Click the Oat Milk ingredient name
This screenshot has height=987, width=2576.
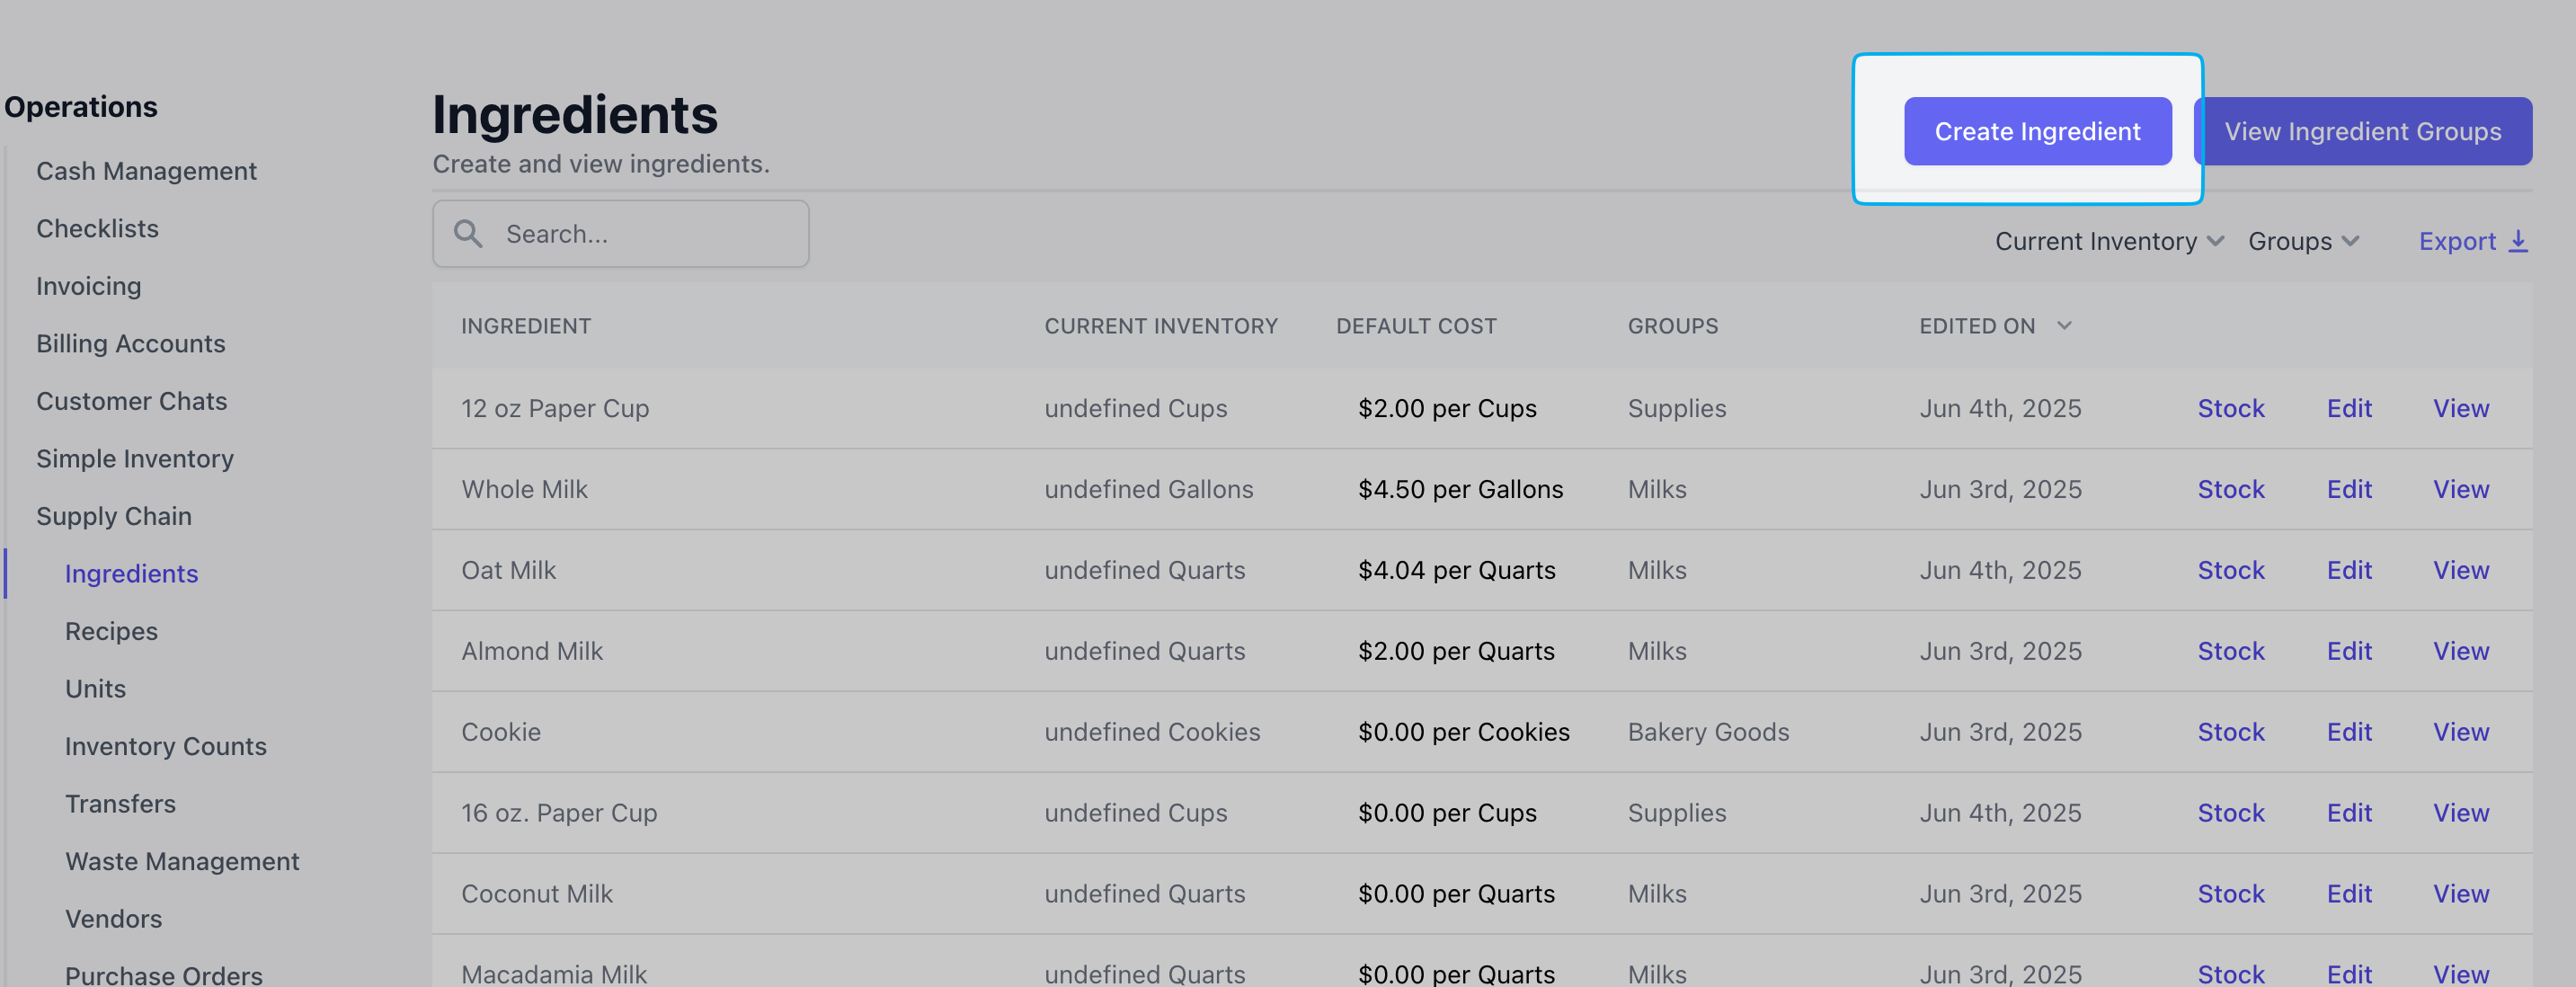click(x=508, y=570)
